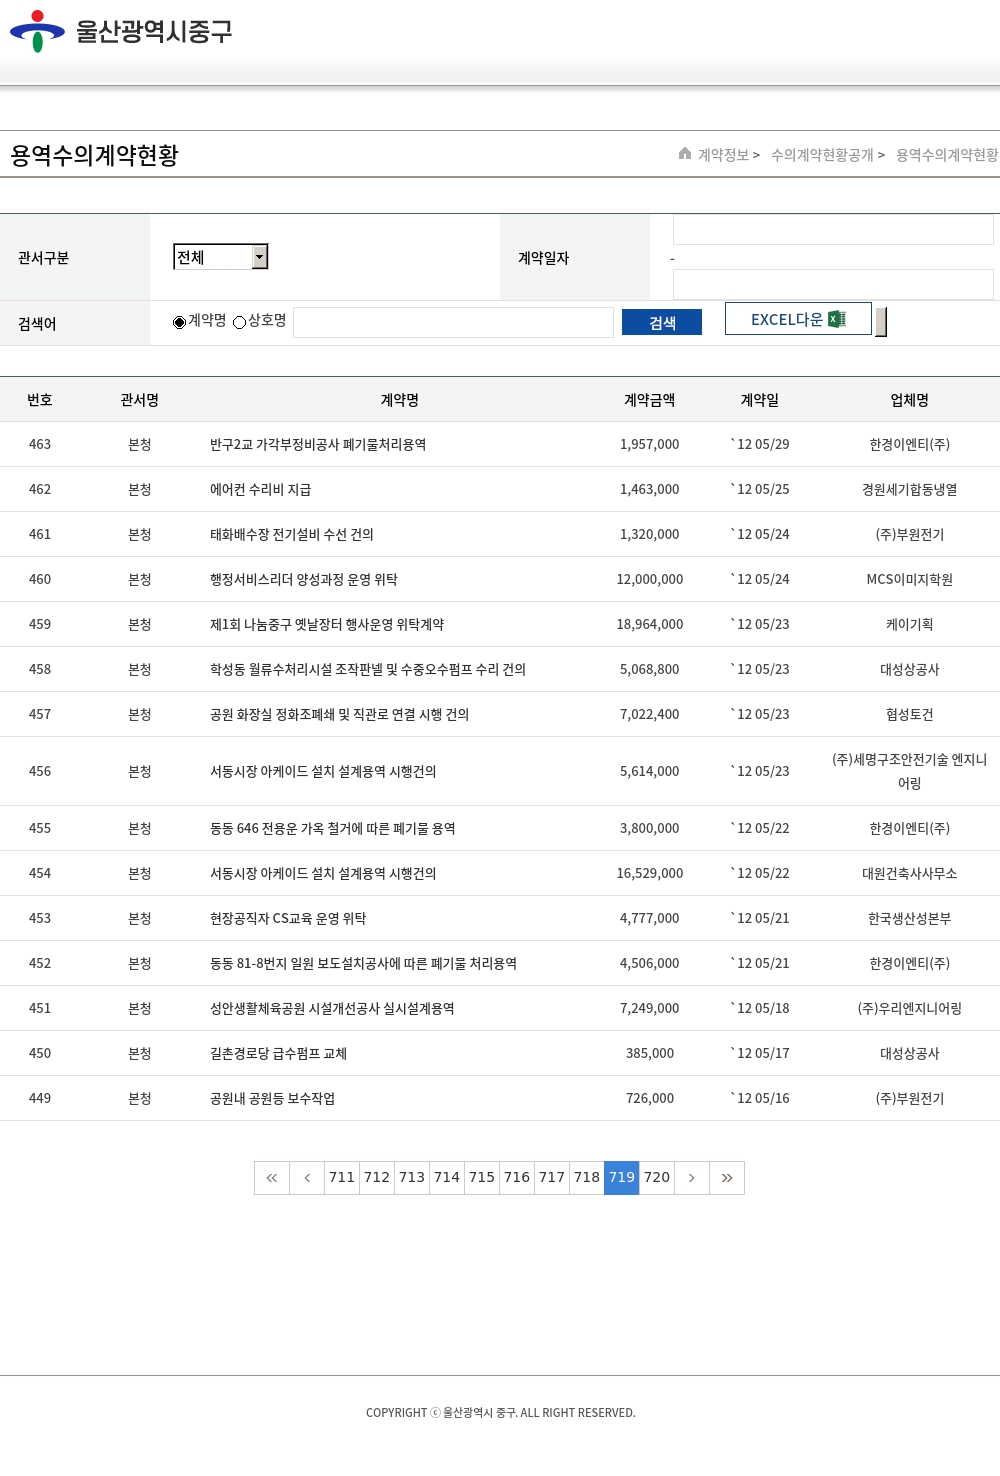Click the Ulsan Jung-gu logo emblem
The height and width of the screenshot is (1476, 1000).
tap(37, 31)
